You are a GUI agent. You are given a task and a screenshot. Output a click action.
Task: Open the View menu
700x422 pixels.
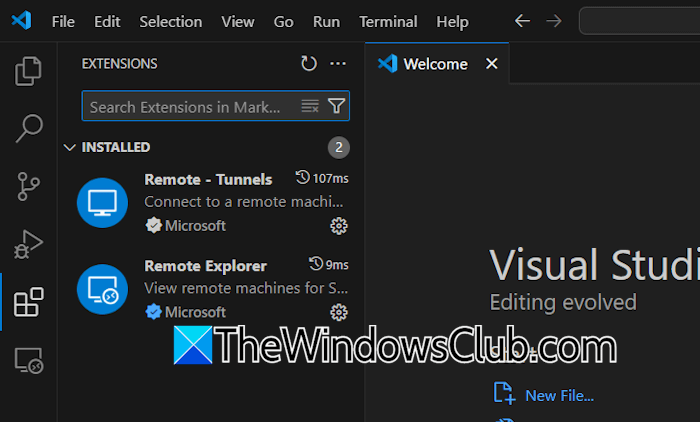(x=238, y=21)
